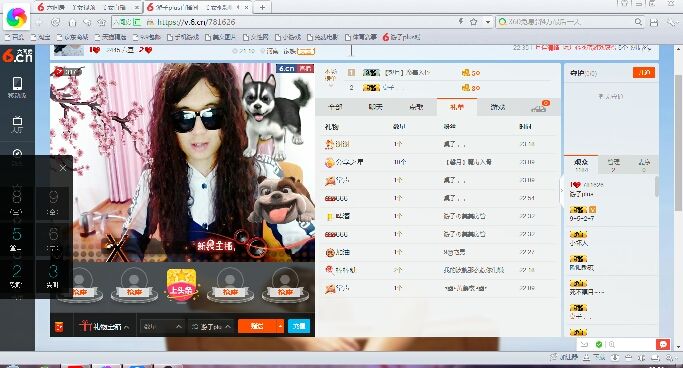This screenshot has height=368, width=683.
Task: Open the mobile phone icon in left sidebar
Action: coord(17,86)
